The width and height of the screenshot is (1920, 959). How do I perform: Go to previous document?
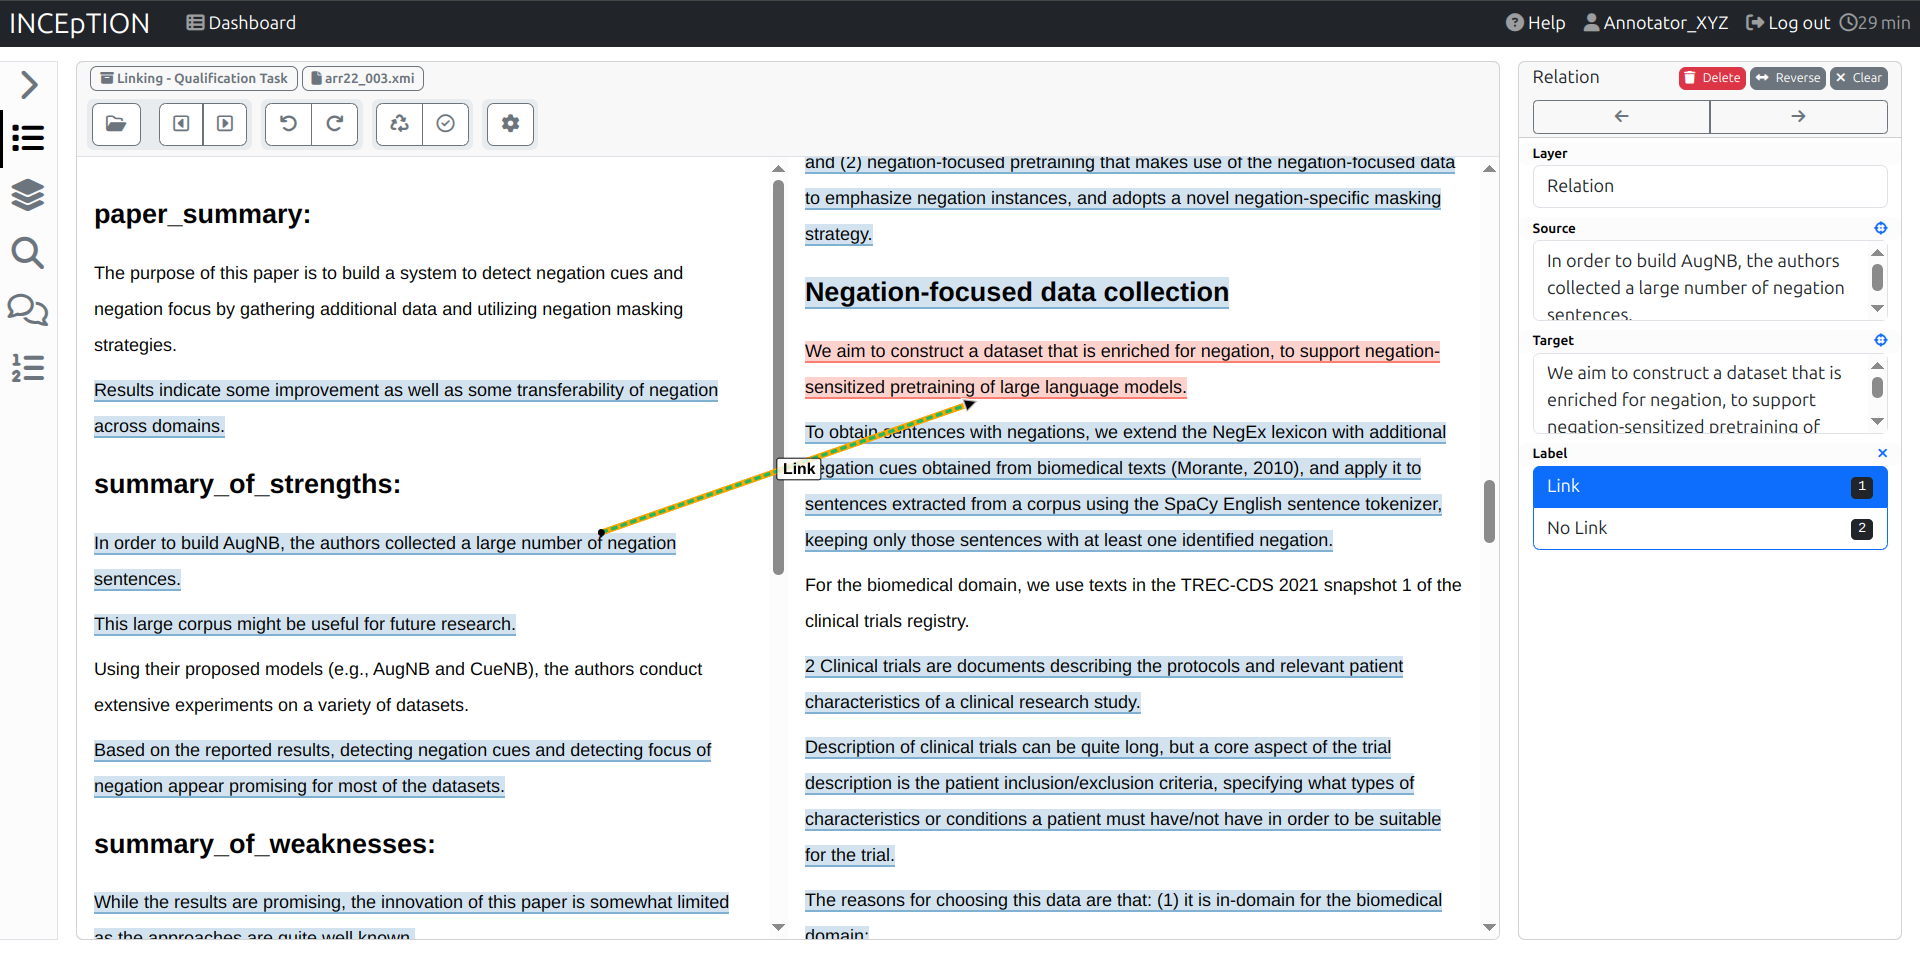pos(181,124)
